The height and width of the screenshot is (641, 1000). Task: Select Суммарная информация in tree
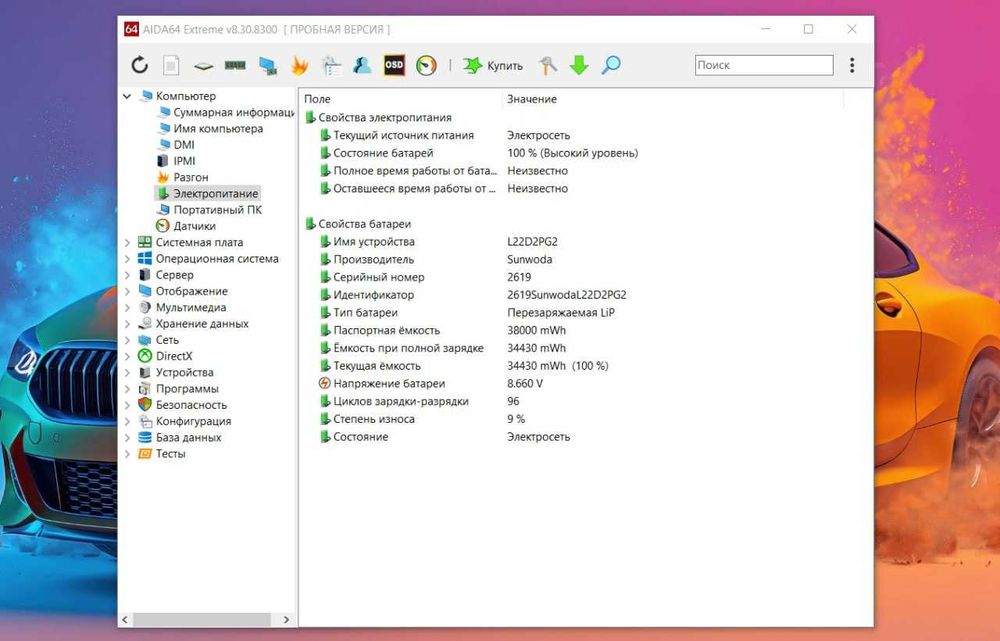[226, 112]
